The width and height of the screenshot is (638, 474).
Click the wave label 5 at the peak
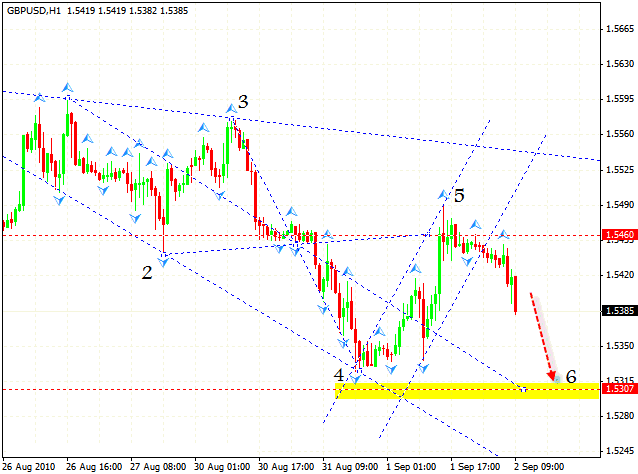tap(459, 196)
